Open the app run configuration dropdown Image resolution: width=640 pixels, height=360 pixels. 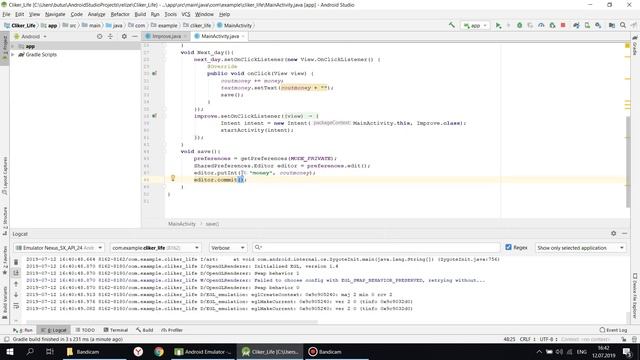[475, 25]
